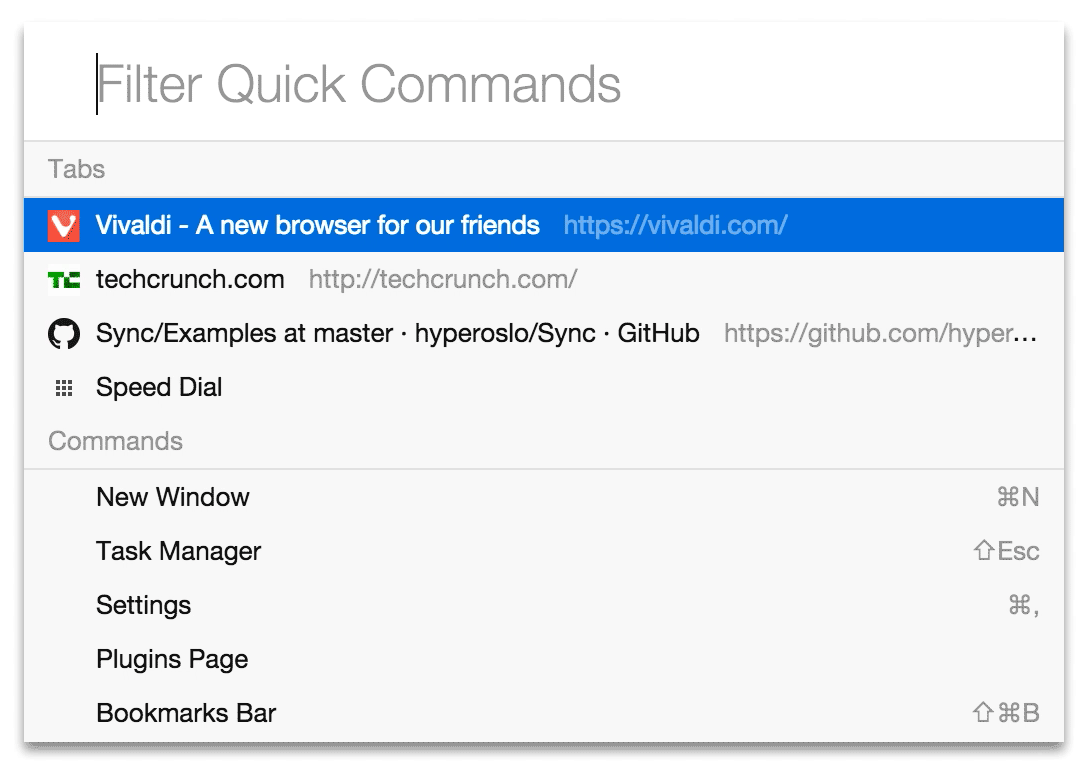This screenshot has width=1086, height=768.
Task: Toggle the Bookmarks Bar command
Action: pyautogui.click(x=186, y=713)
